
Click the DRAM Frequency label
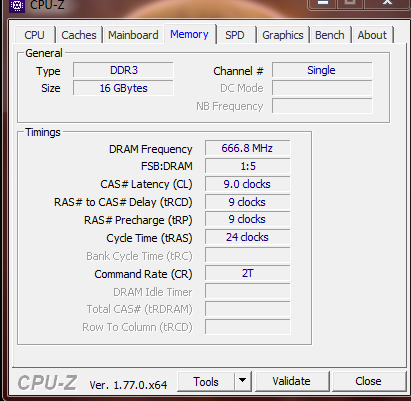click(151, 149)
